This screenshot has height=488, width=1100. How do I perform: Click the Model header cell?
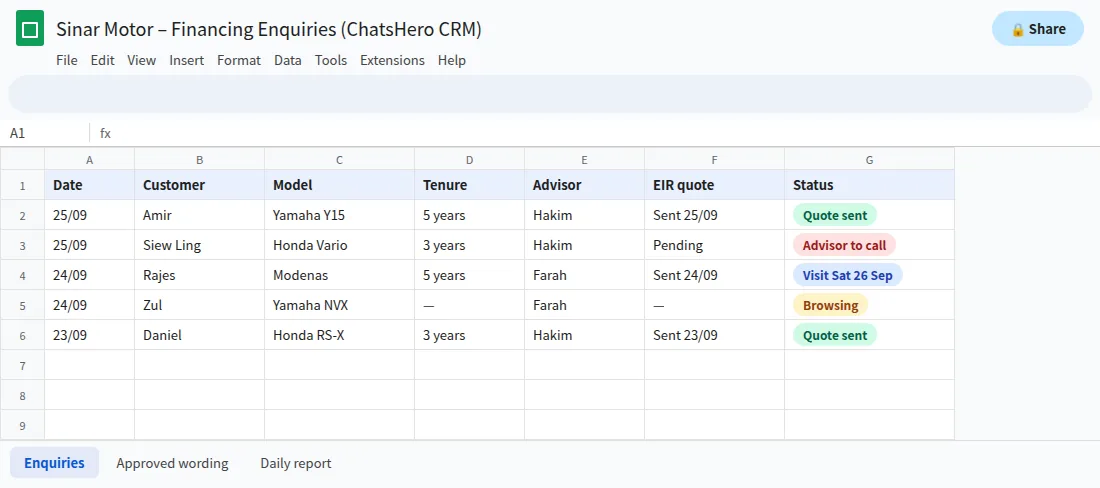(340, 185)
